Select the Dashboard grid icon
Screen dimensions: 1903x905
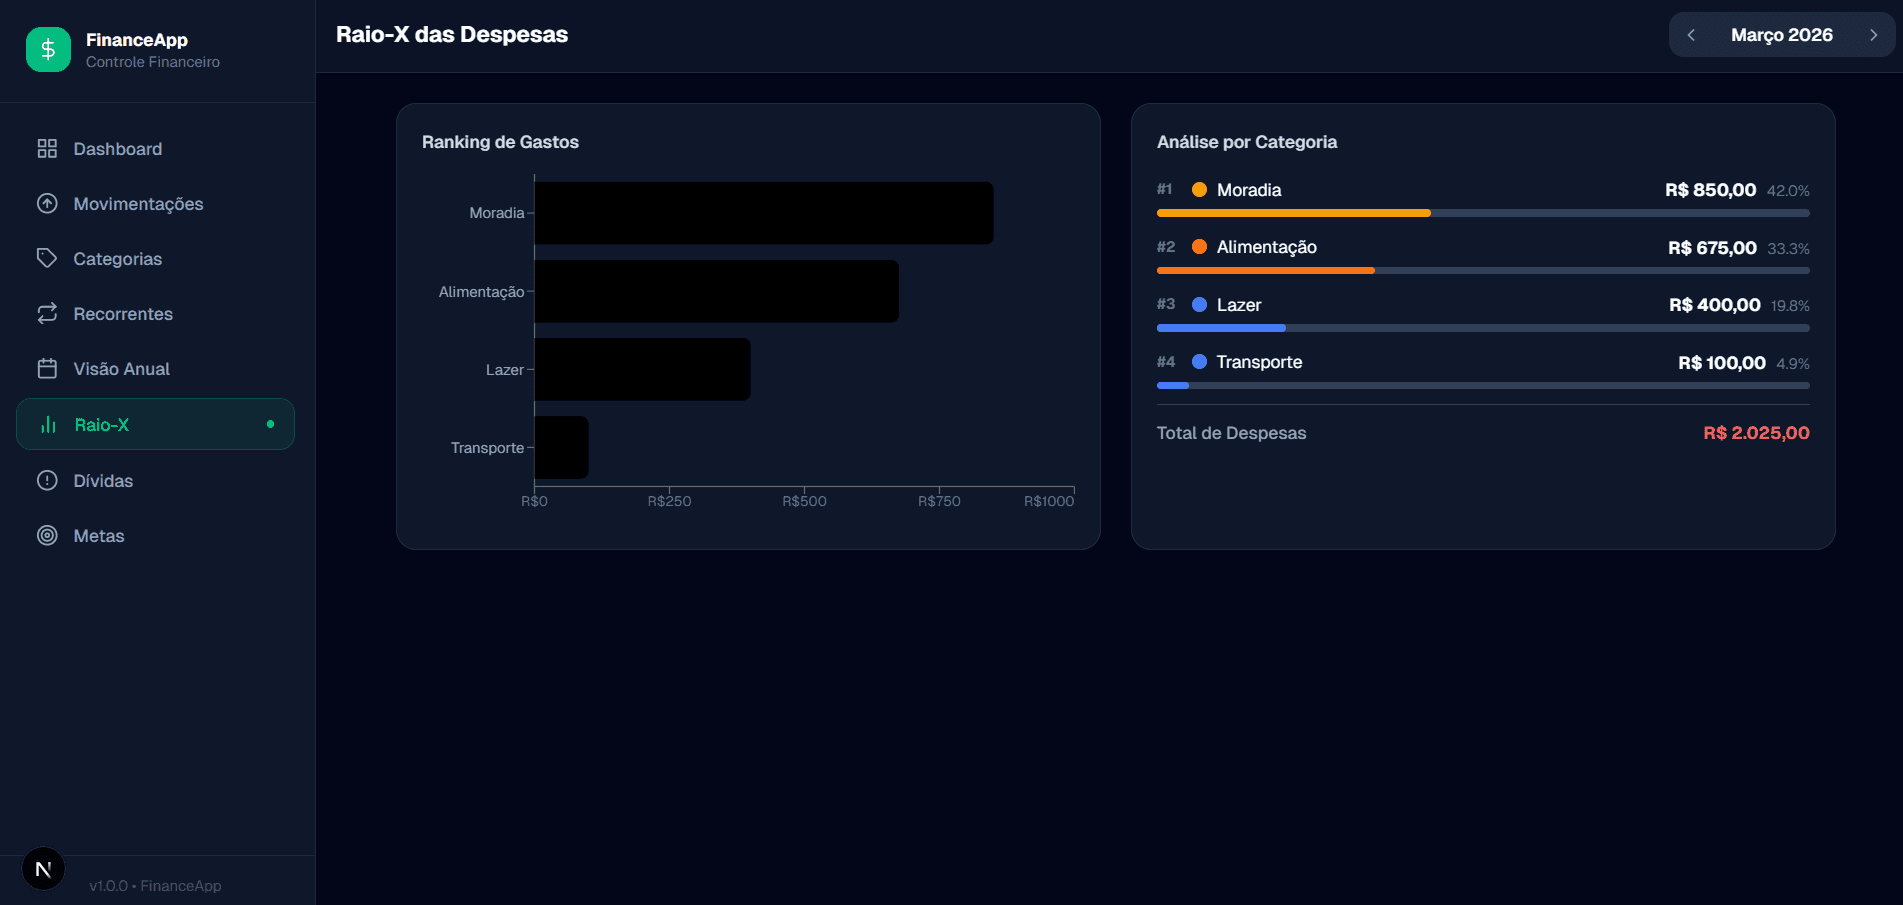pos(47,148)
